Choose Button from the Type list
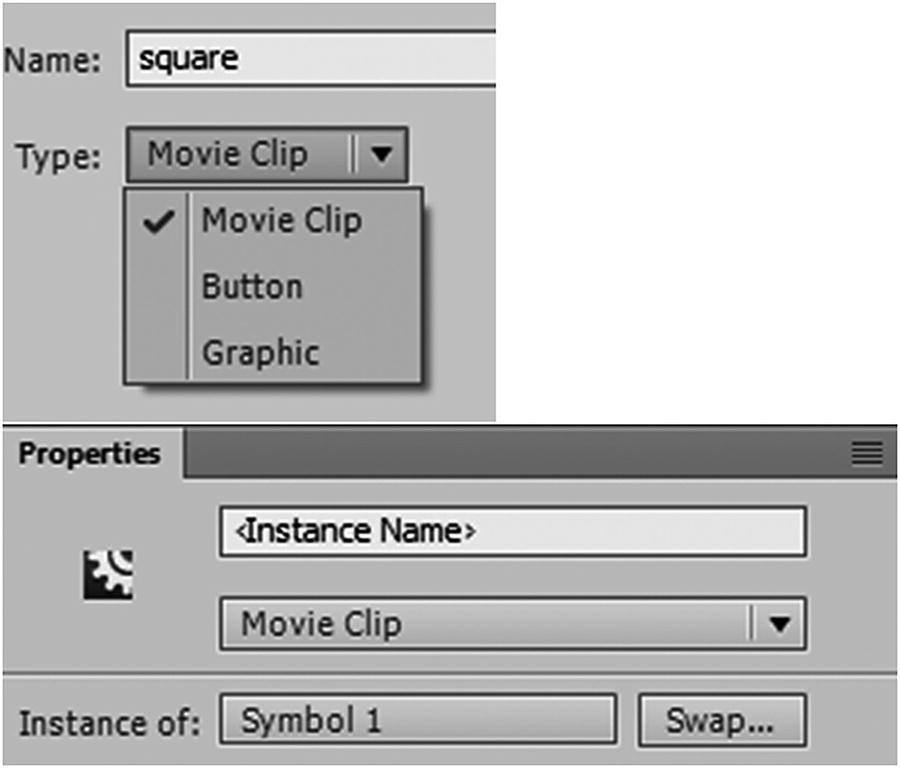This screenshot has width=900, height=768. click(x=252, y=286)
